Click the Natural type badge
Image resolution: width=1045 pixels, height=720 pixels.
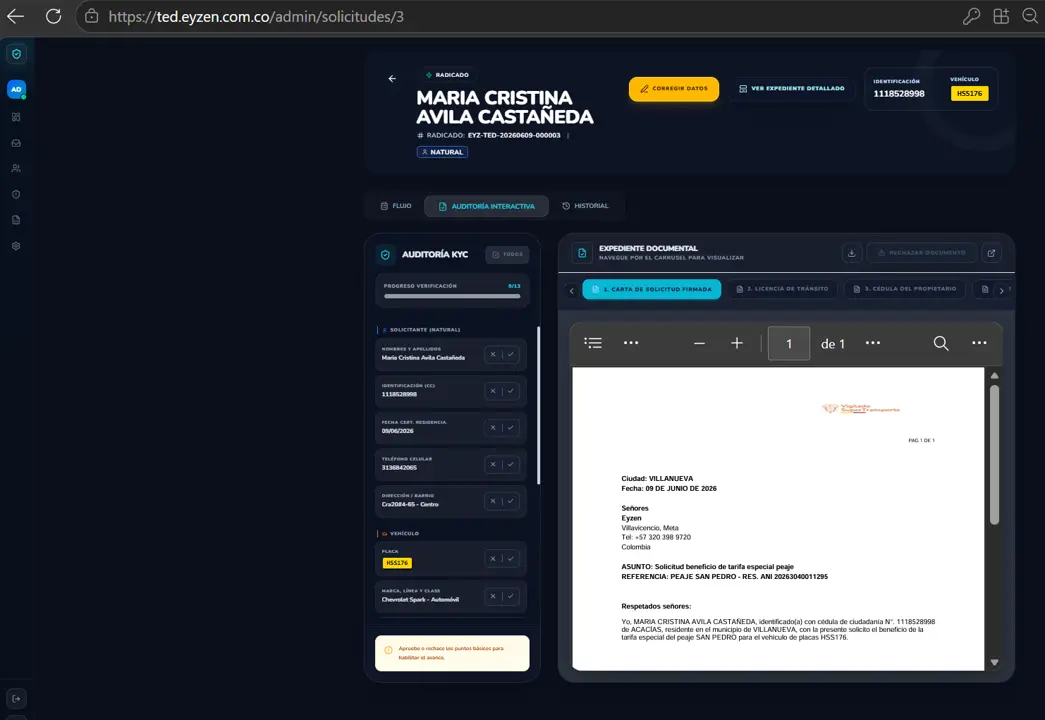tap(443, 152)
